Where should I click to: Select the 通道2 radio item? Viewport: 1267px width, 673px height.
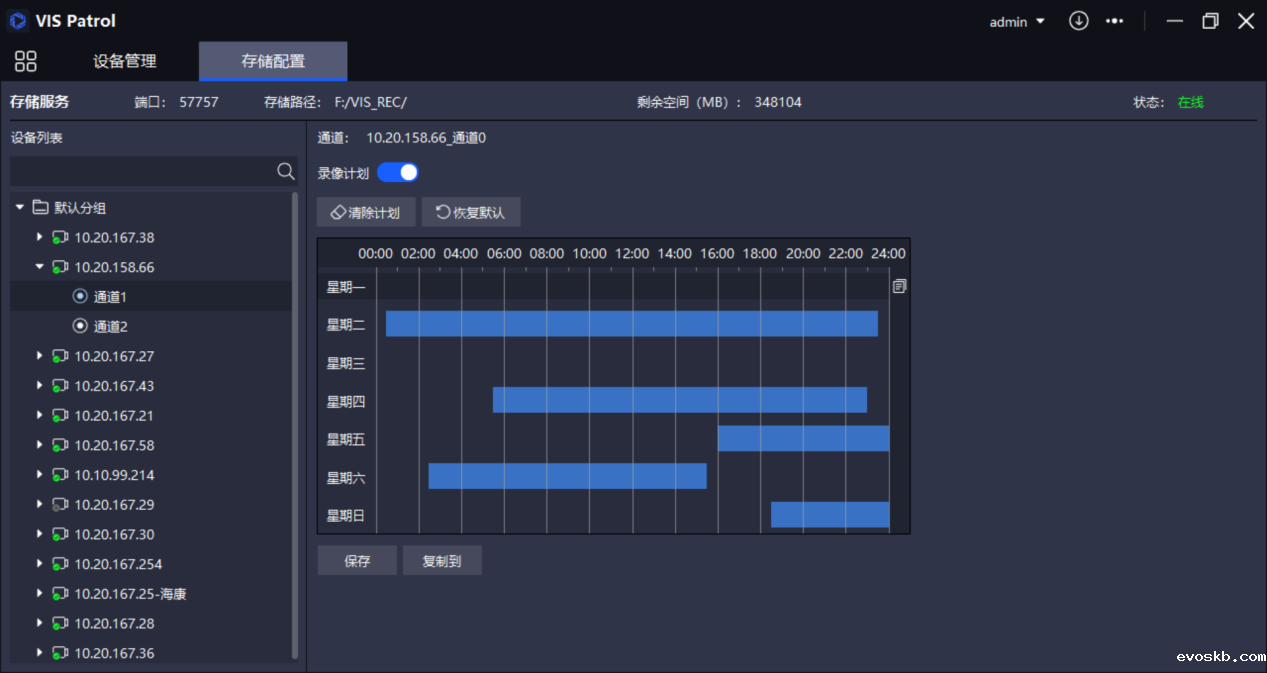point(81,326)
